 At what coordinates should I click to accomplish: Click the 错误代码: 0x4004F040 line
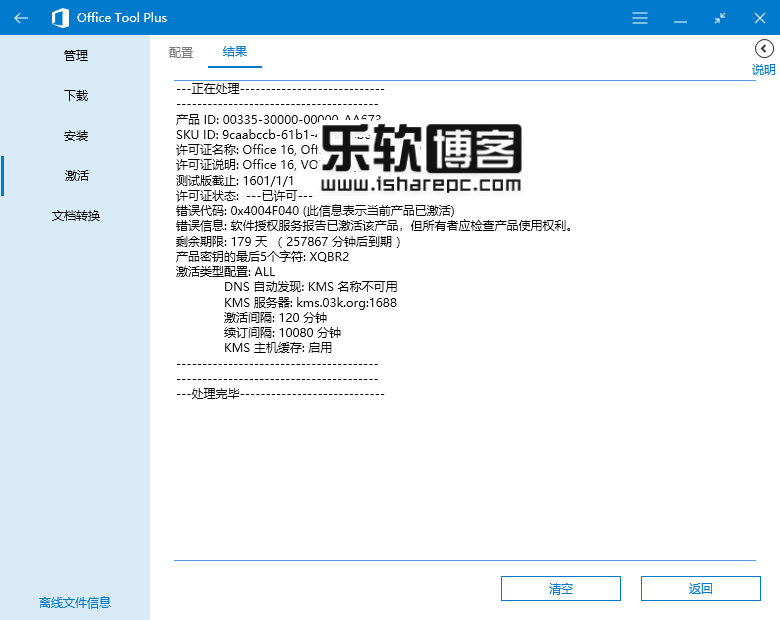(x=315, y=210)
